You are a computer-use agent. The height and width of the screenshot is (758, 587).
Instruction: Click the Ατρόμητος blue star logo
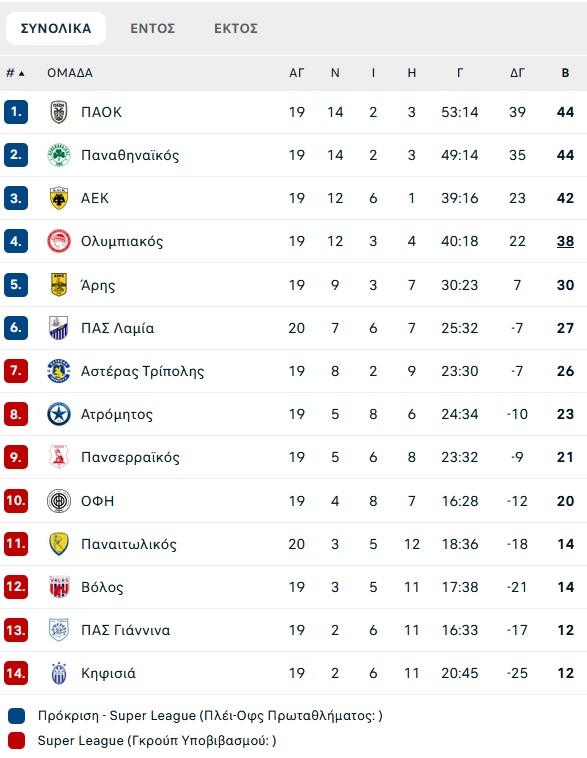pos(59,414)
